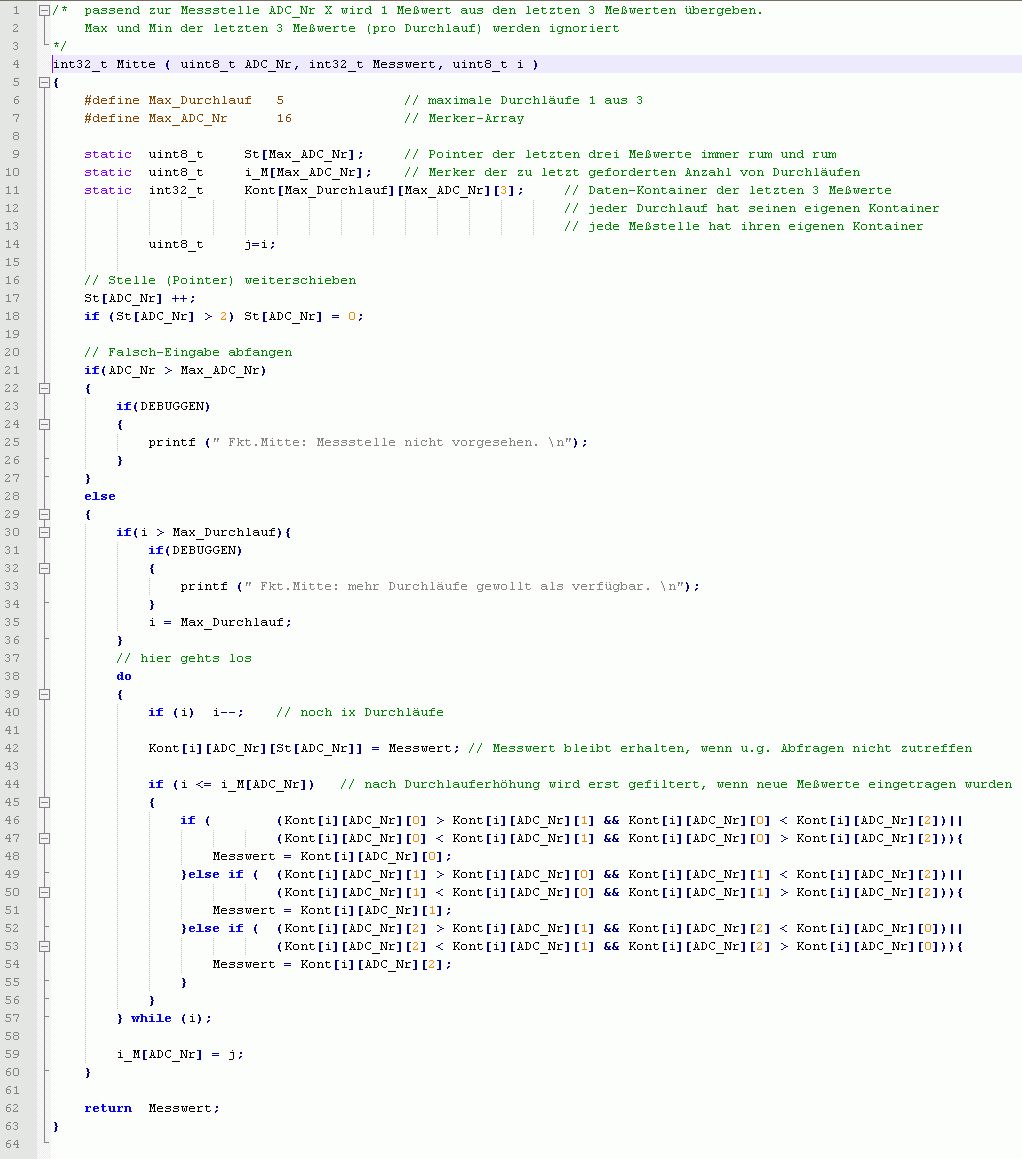The width and height of the screenshot is (1022, 1159).
Task: Click 'i_M[Max_ADC_Nr];' declaration on line 10
Action: (307, 172)
